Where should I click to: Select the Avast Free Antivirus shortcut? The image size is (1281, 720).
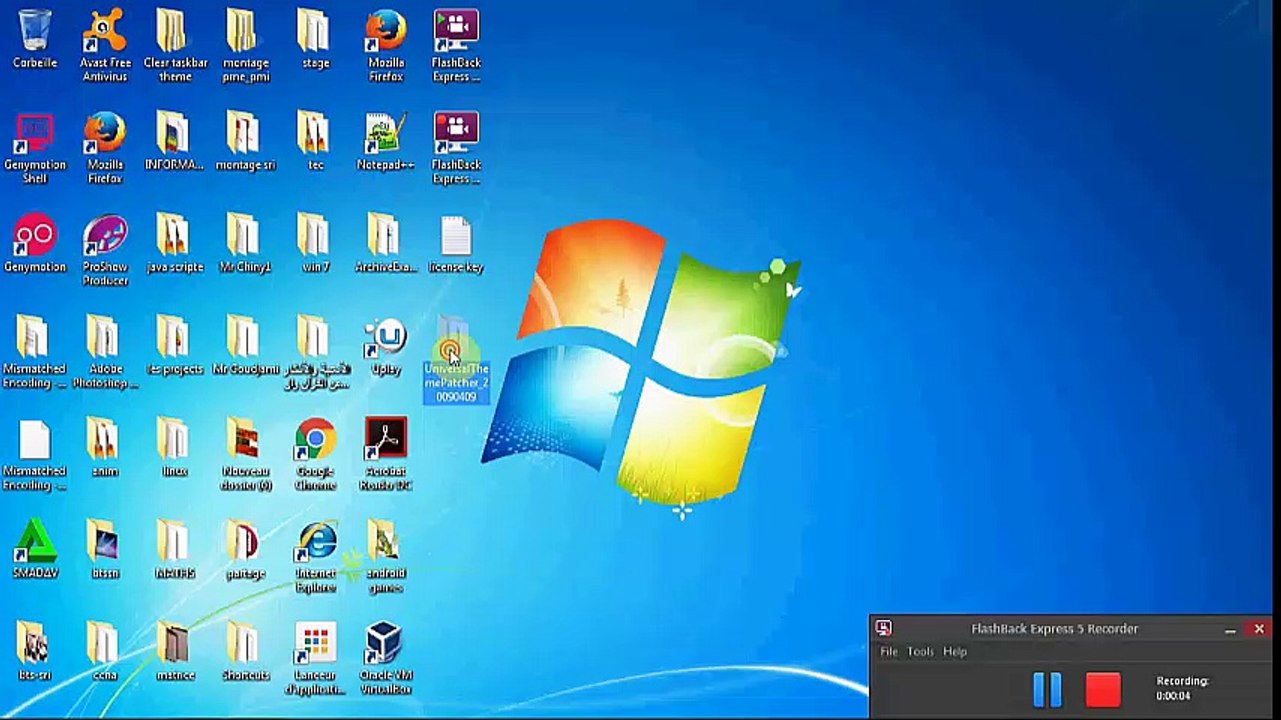tap(105, 45)
